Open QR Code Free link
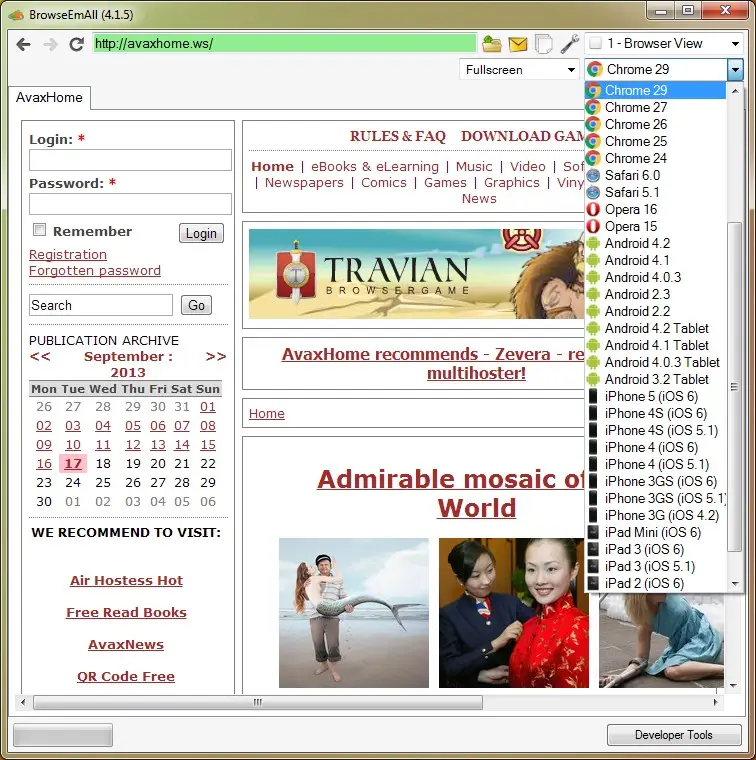The width and height of the screenshot is (756, 760). click(126, 676)
